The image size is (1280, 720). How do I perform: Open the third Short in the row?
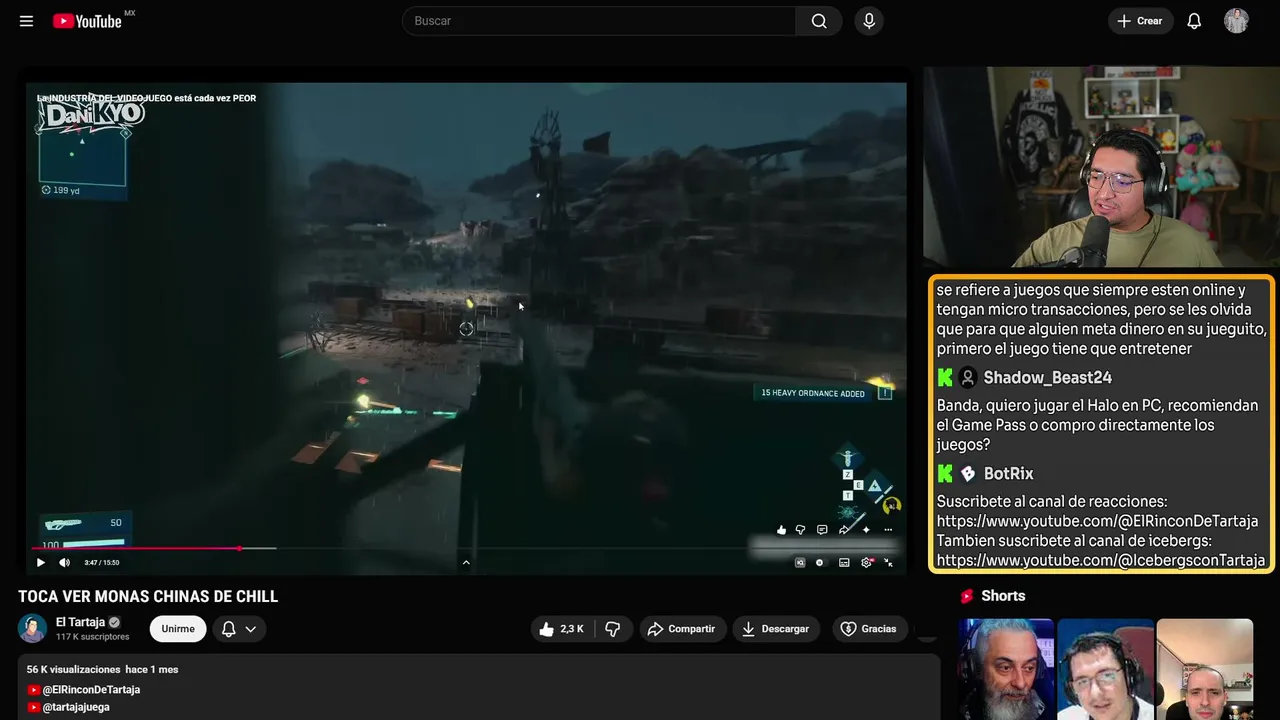(1204, 669)
